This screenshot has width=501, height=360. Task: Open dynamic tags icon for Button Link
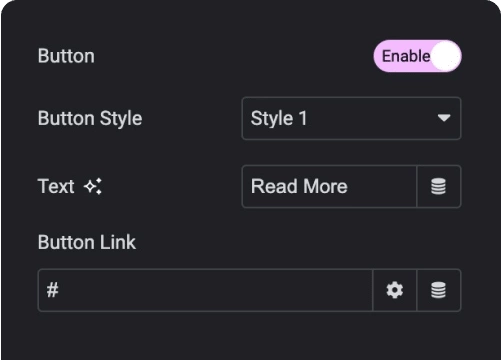(438, 290)
